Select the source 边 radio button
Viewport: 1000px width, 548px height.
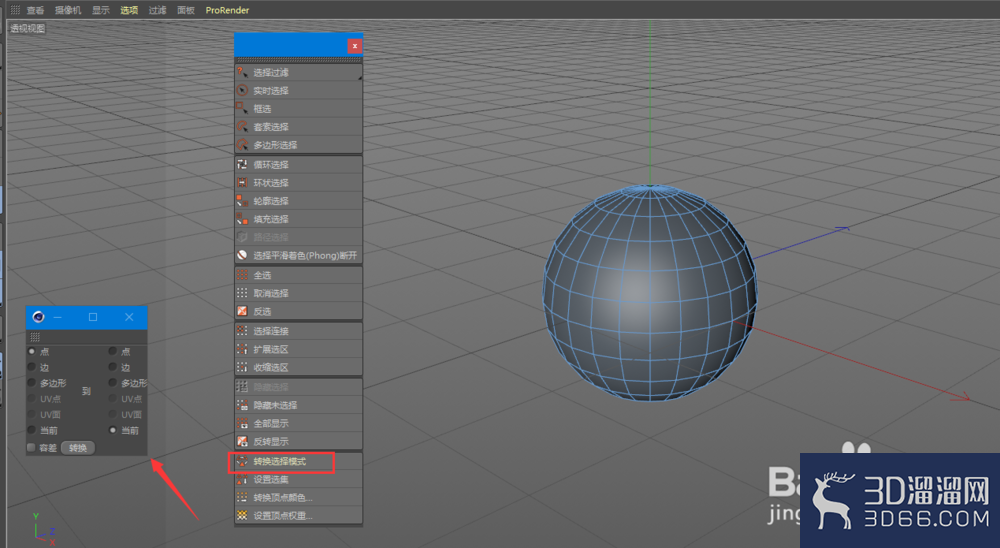(x=32, y=367)
